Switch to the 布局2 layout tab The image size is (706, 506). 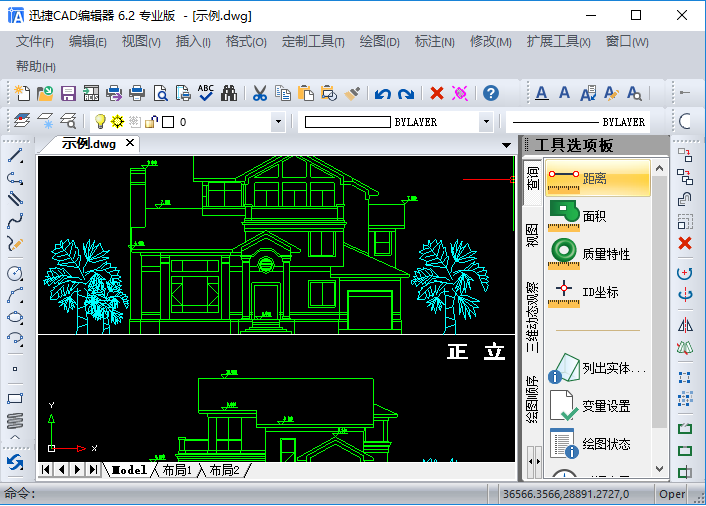[224, 470]
